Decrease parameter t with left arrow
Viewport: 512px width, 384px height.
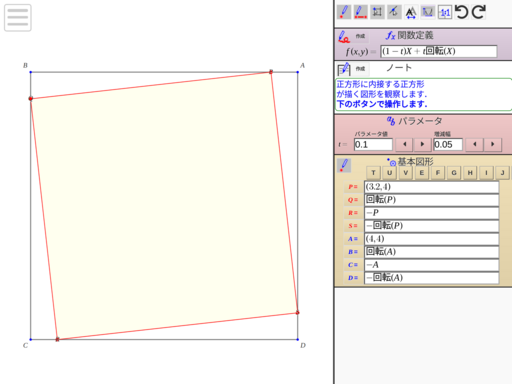(404, 145)
